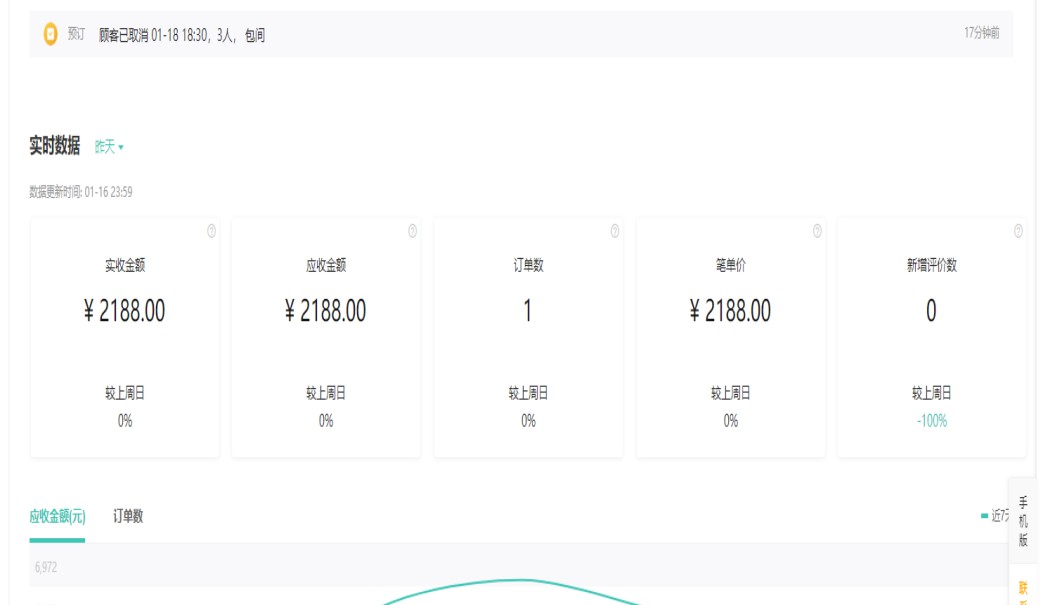This screenshot has width=1043, height=605.
Task: Click the 实收金额 ¥2188.00 value
Action: click(x=125, y=311)
